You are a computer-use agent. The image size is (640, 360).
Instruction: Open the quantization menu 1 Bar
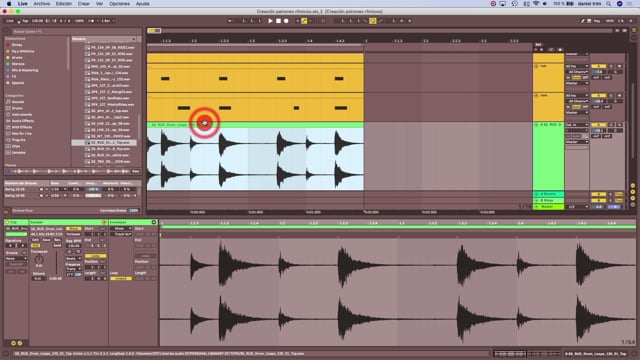point(108,21)
